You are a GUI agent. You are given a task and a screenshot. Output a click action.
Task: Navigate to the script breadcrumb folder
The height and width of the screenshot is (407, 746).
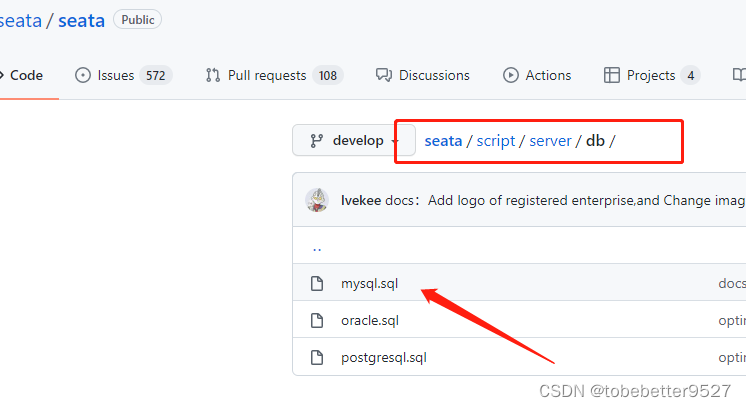496,141
